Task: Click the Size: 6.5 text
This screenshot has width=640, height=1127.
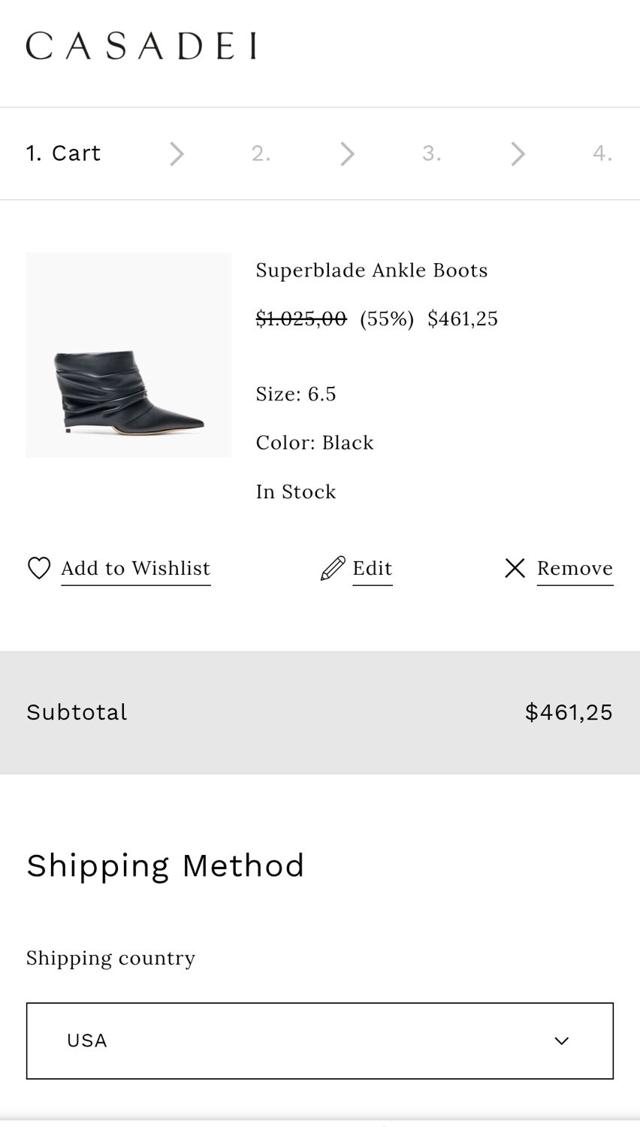Action: [296, 394]
